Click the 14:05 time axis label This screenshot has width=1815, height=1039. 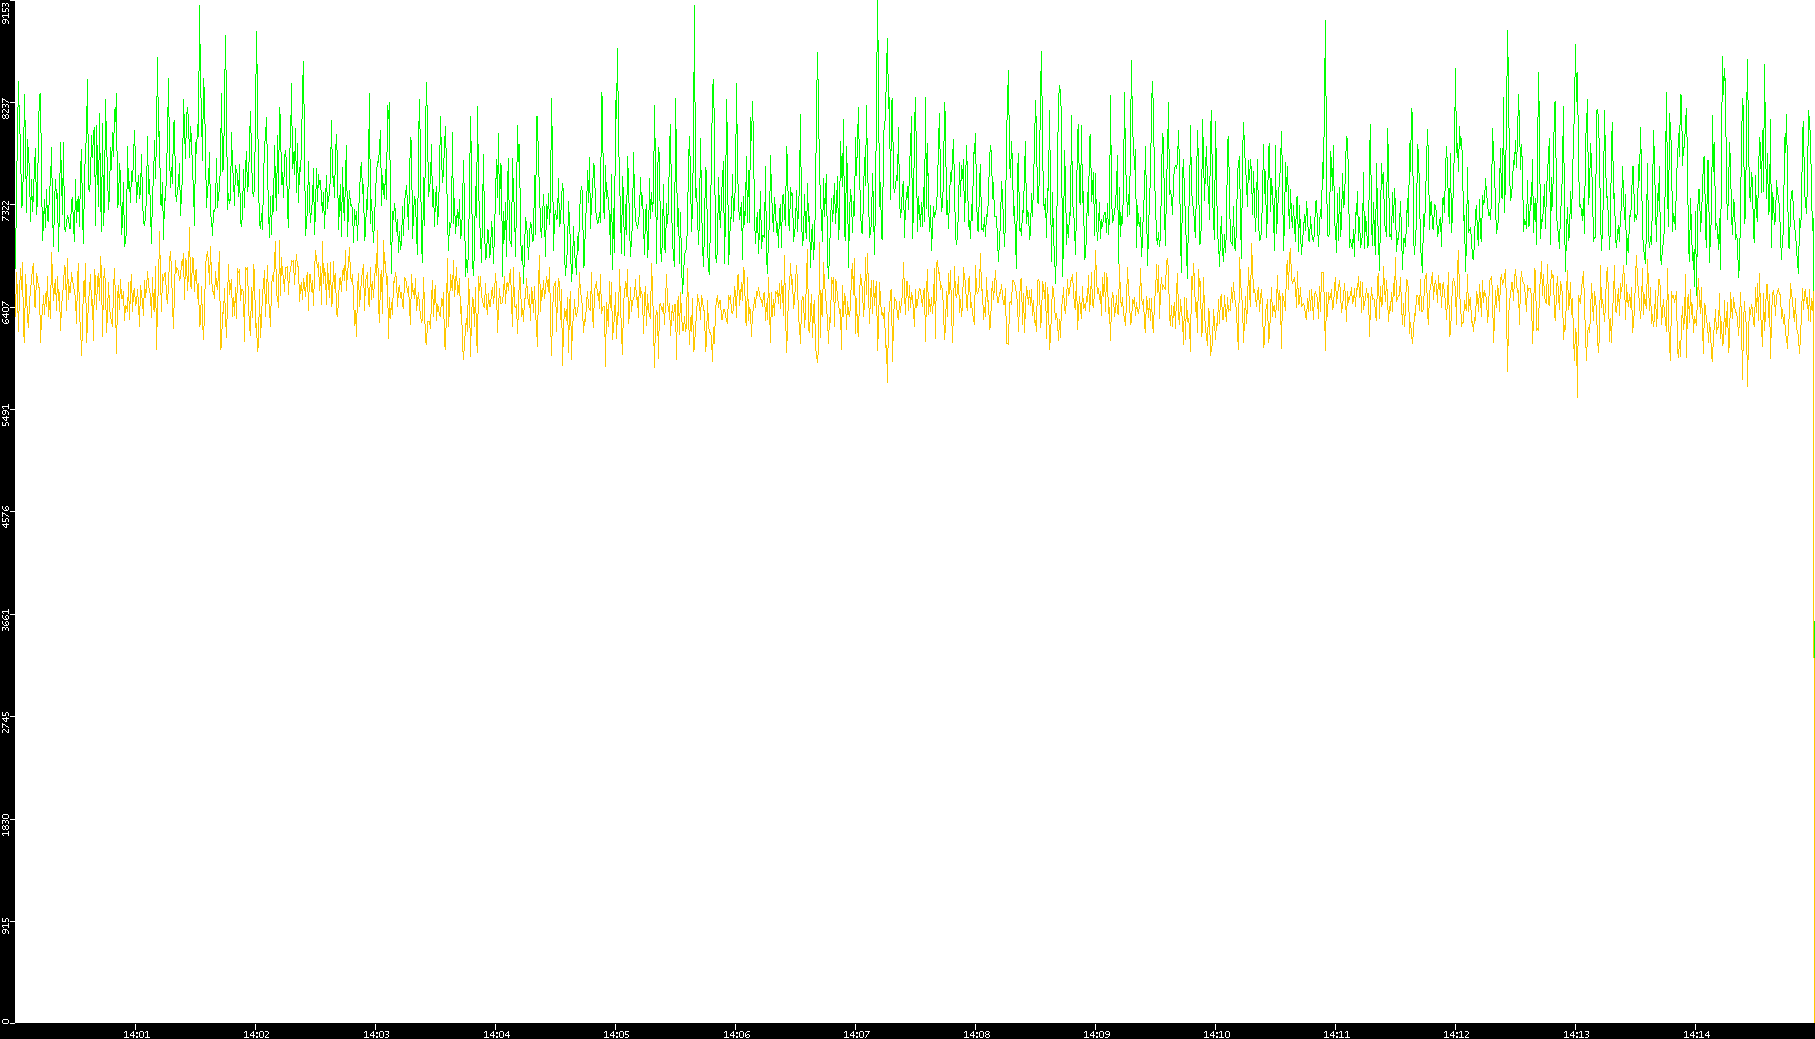616,1034
